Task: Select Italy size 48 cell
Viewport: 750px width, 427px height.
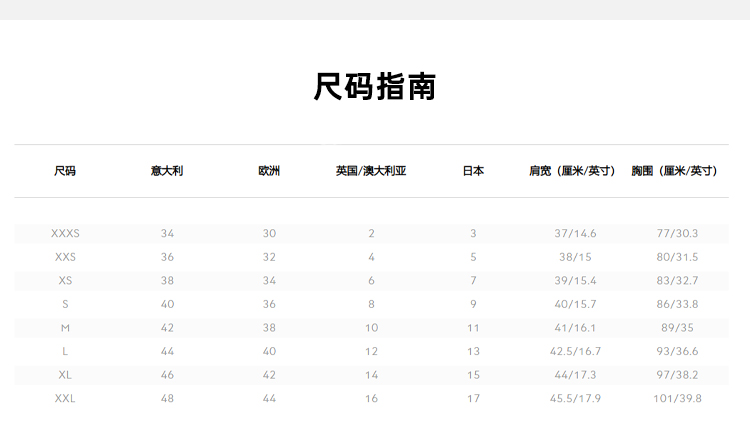Action: (x=167, y=398)
